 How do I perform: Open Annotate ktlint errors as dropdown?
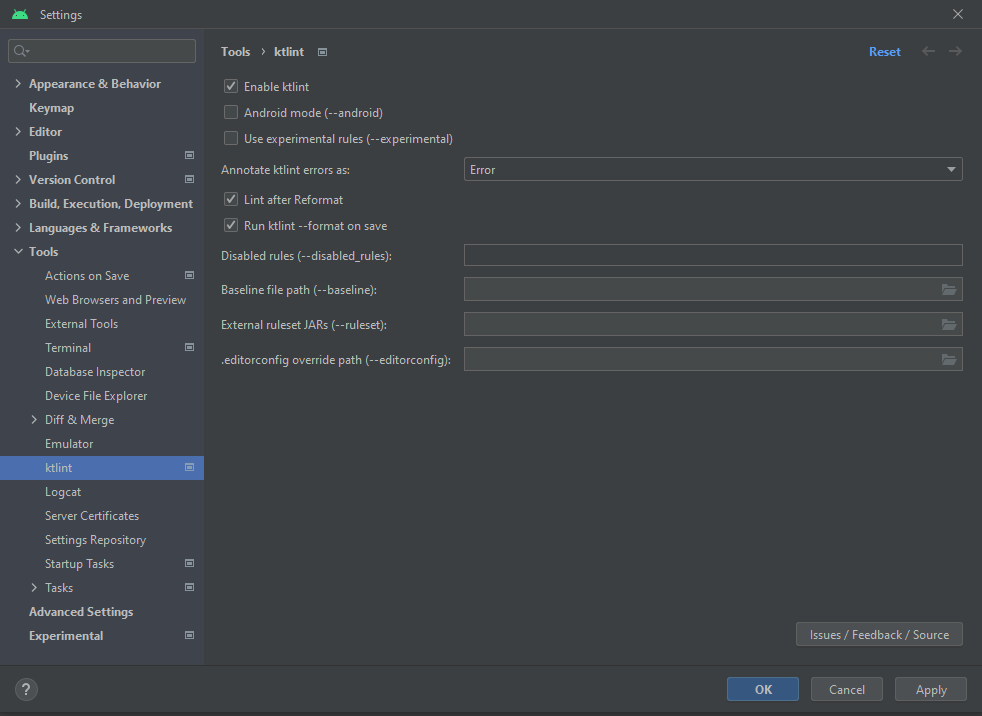coord(713,169)
